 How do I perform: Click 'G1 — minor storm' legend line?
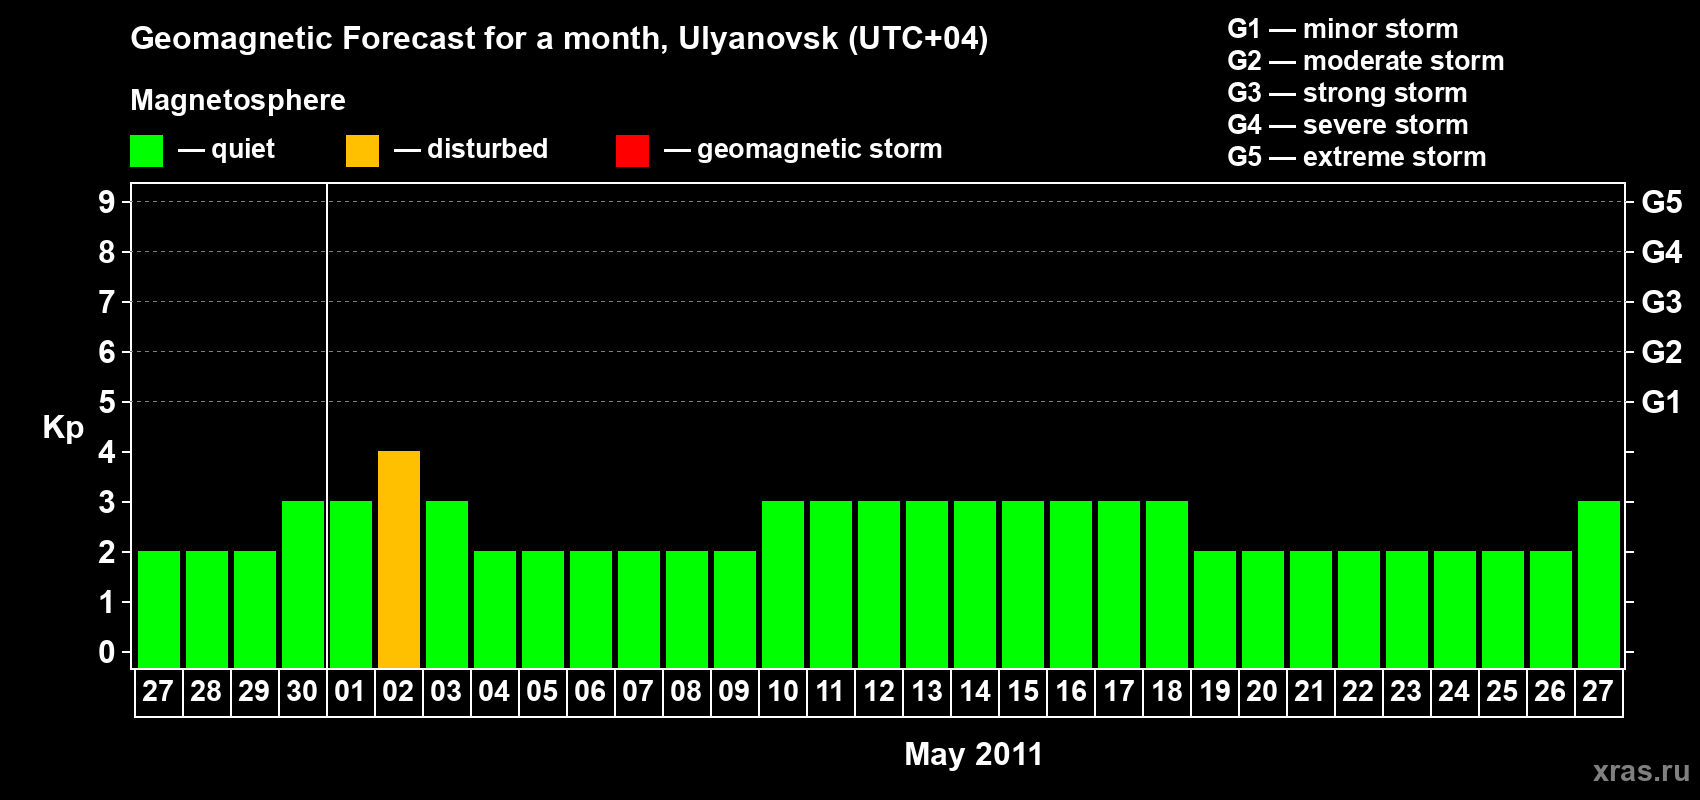(1342, 29)
